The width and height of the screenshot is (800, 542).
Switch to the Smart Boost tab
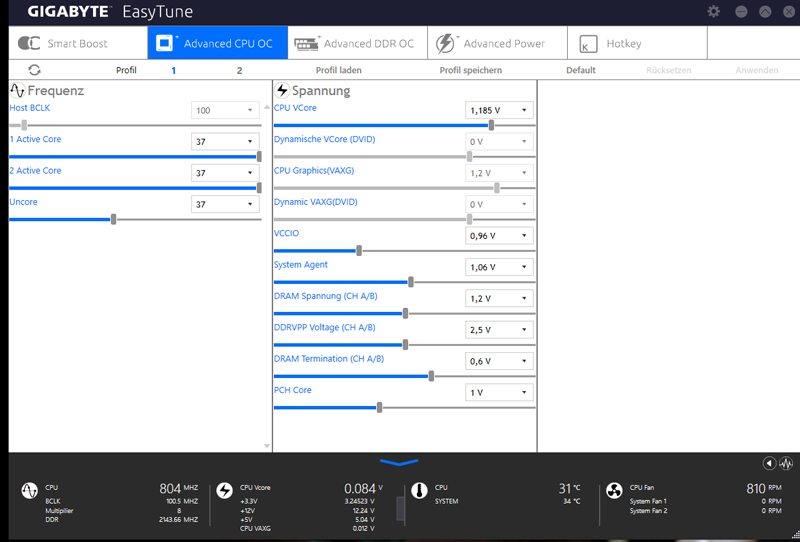pyautogui.click(x=78, y=43)
